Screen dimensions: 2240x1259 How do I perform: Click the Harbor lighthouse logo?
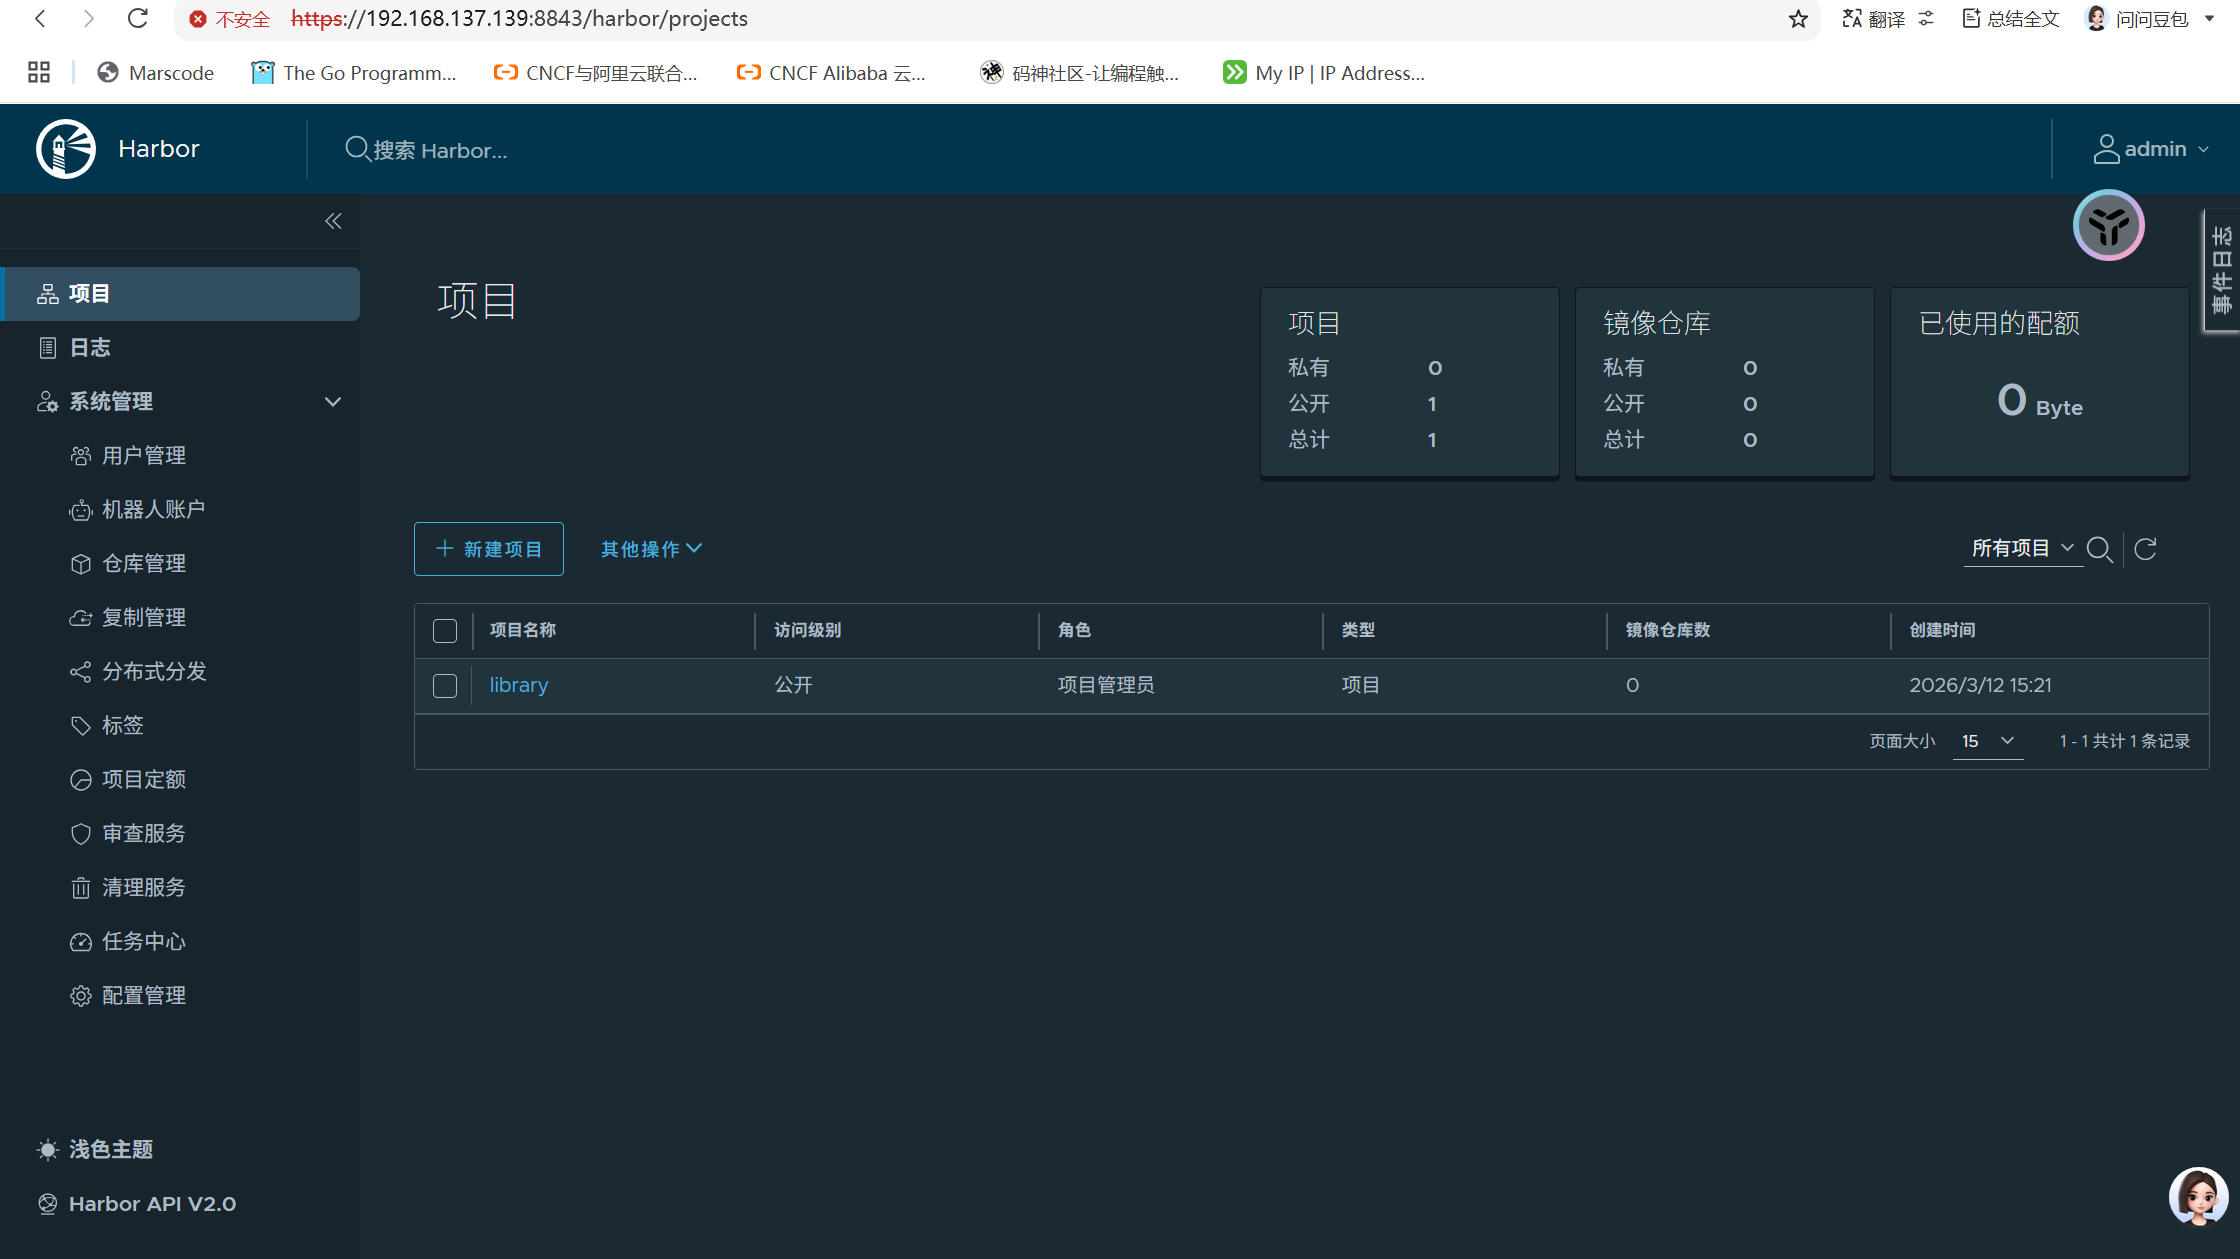click(x=66, y=149)
